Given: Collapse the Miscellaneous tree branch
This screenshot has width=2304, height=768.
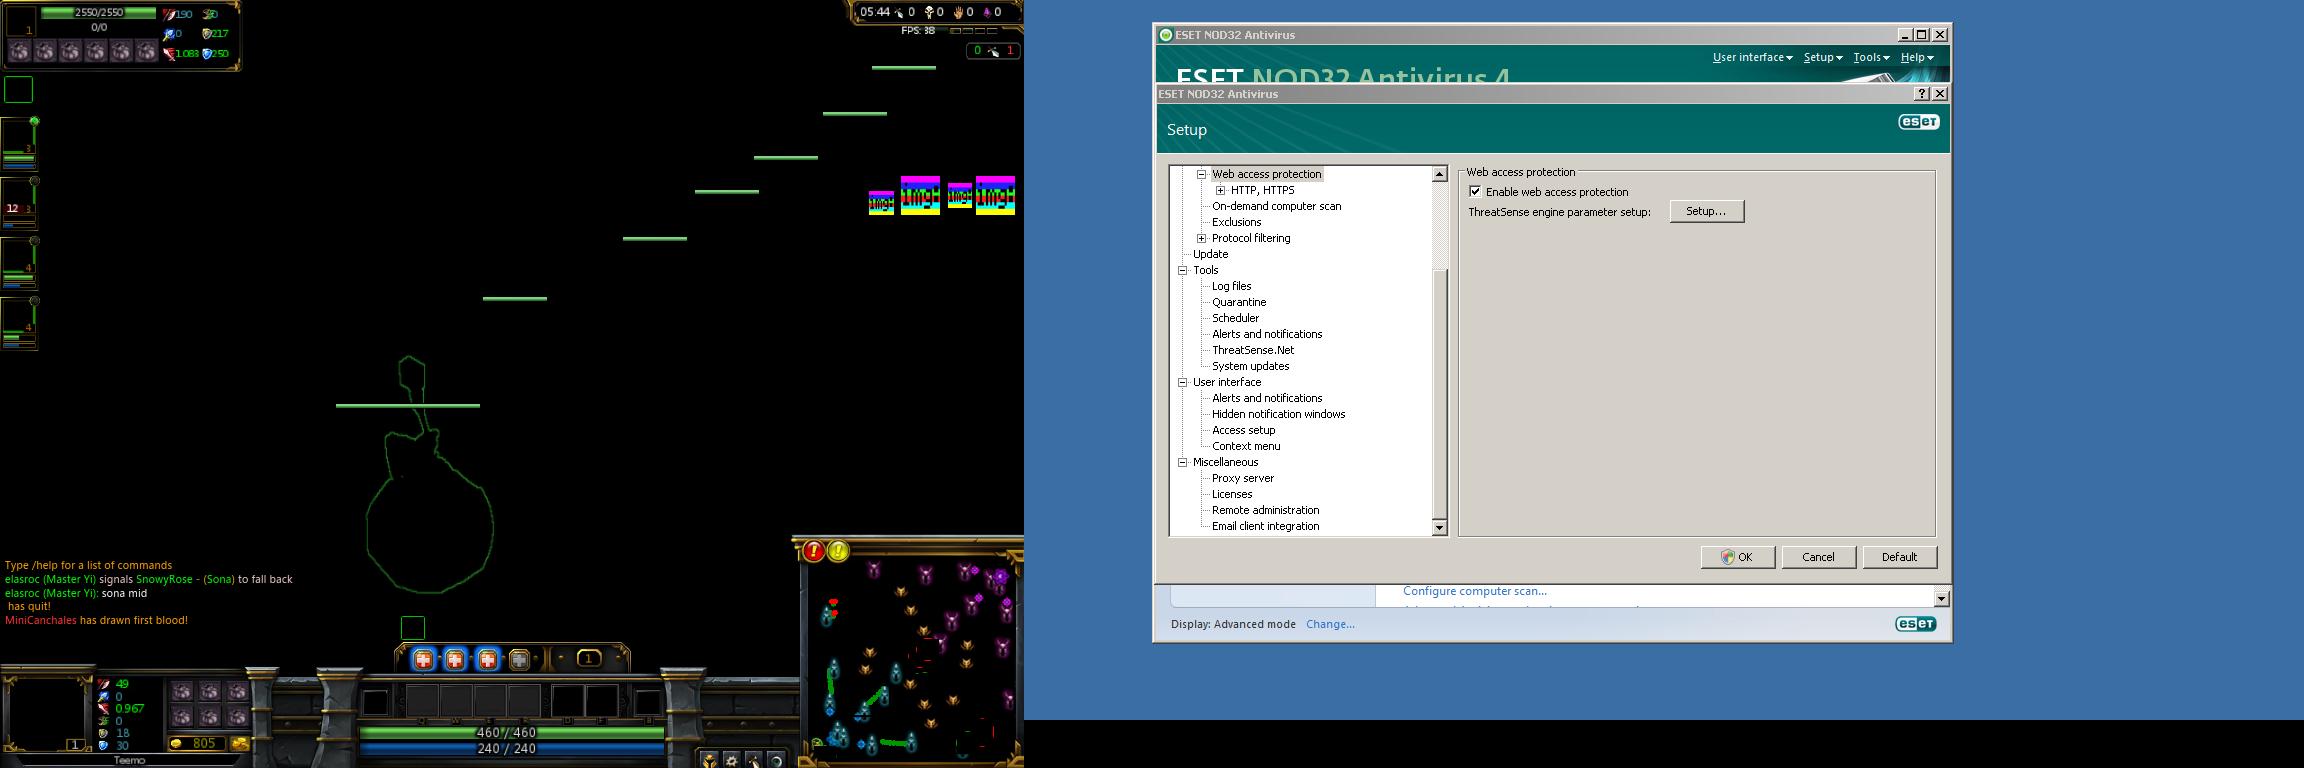Looking at the screenshot, I should pyautogui.click(x=1182, y=462).
